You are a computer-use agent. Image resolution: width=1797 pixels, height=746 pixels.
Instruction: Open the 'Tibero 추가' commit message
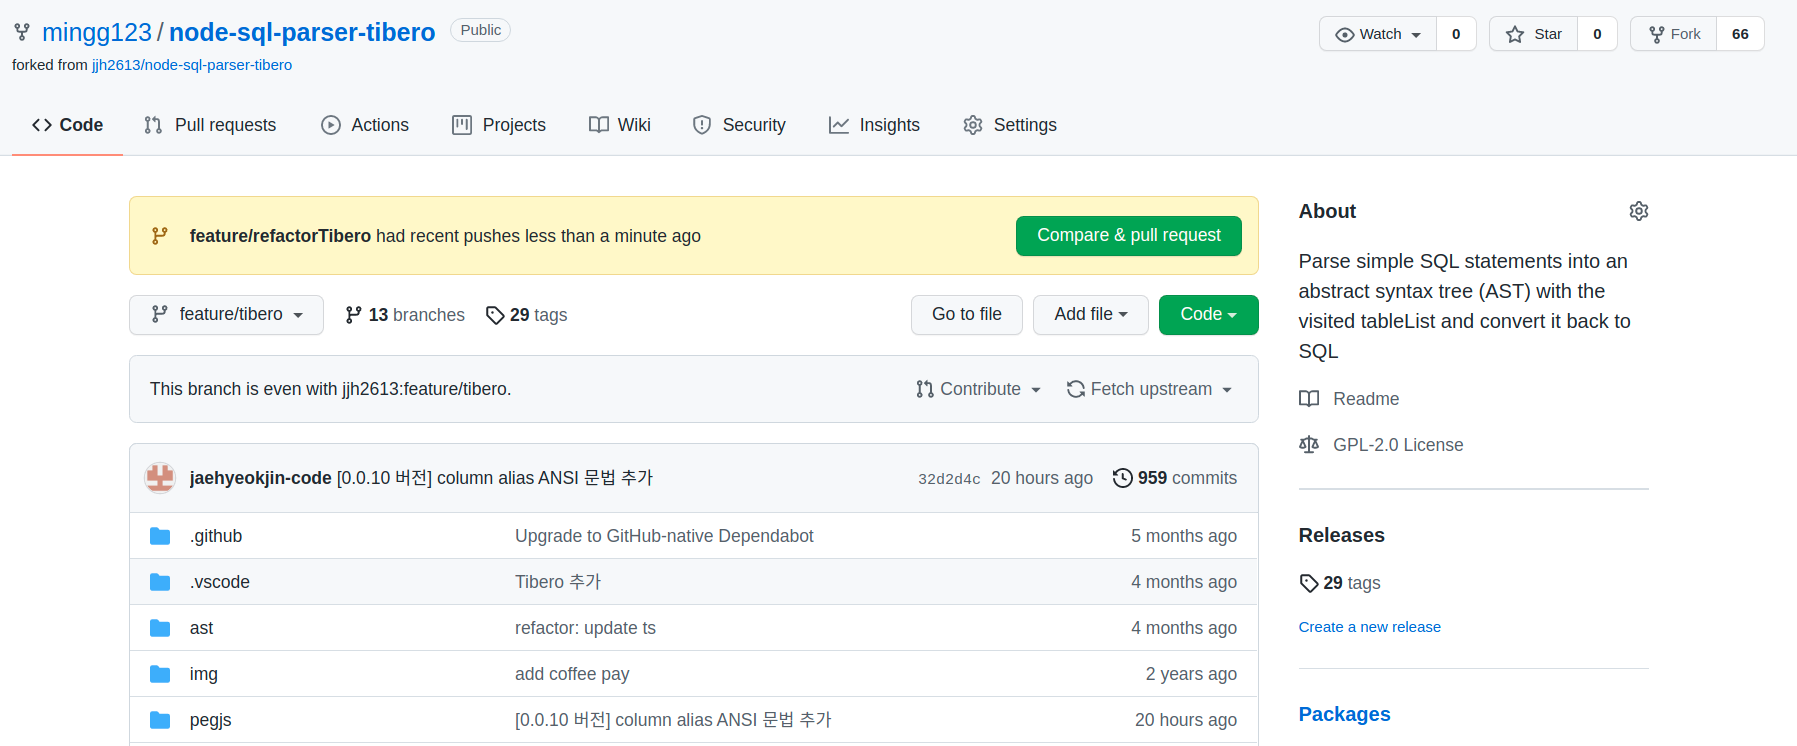click(x=558, y=582)
